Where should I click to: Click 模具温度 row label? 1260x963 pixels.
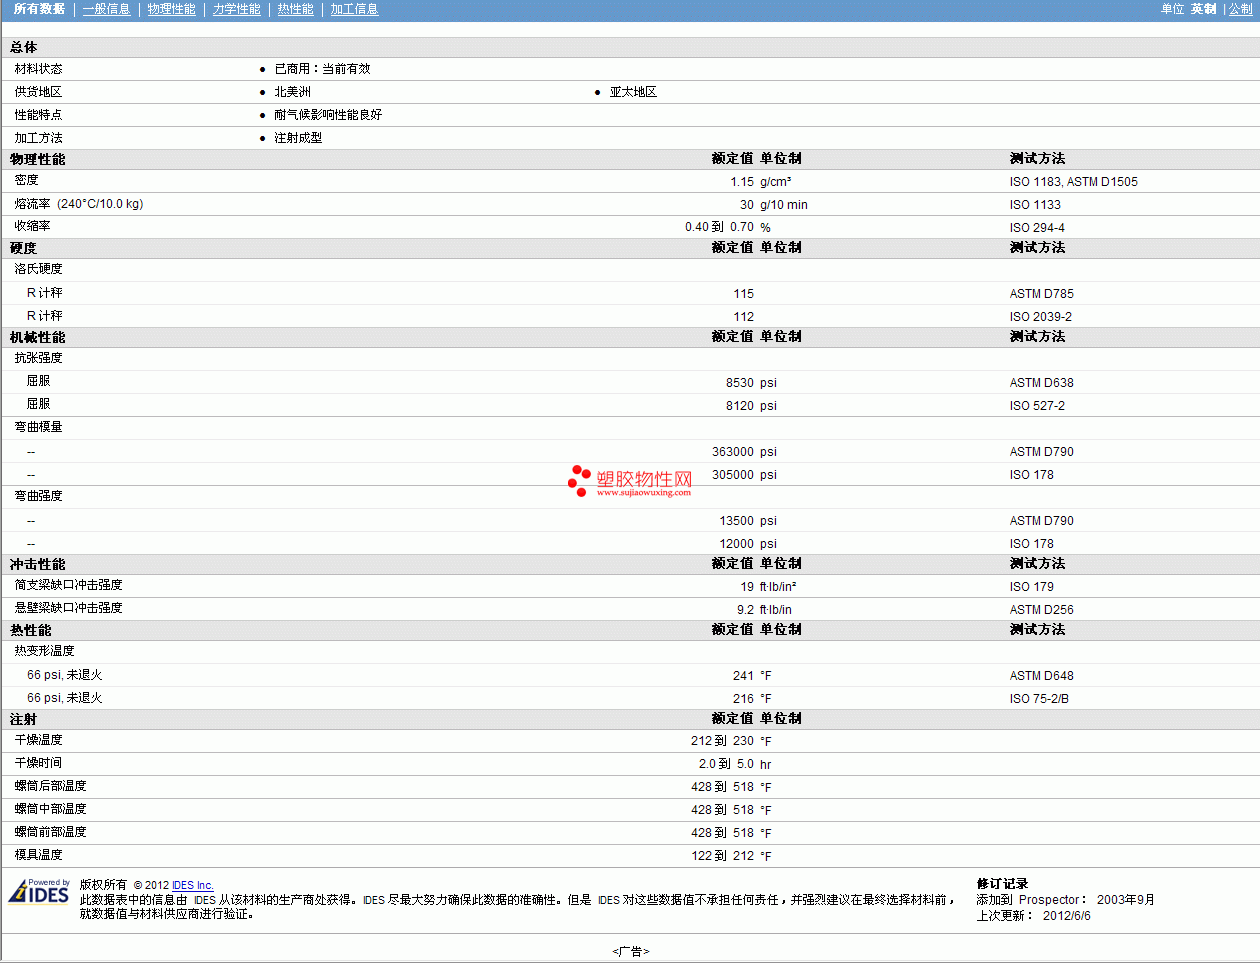[x=38, y=855]
